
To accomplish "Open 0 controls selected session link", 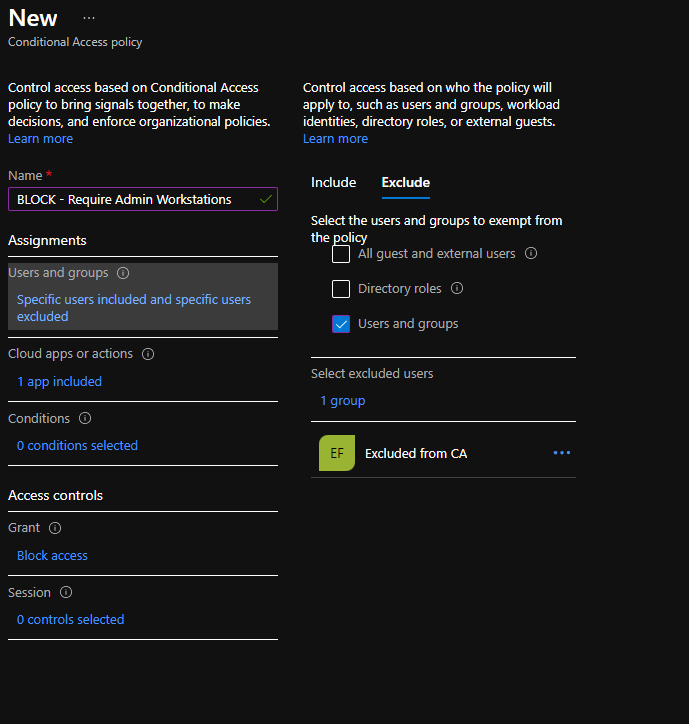I will coord(70,619).
